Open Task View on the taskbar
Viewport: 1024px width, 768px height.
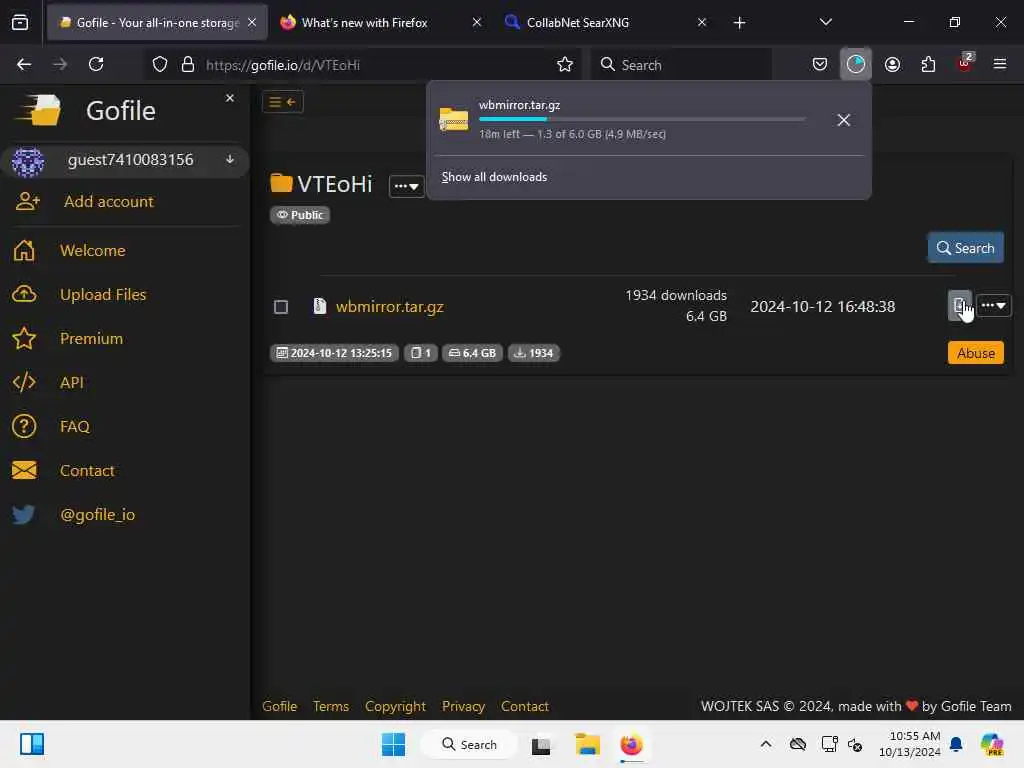tap(541, 745)
